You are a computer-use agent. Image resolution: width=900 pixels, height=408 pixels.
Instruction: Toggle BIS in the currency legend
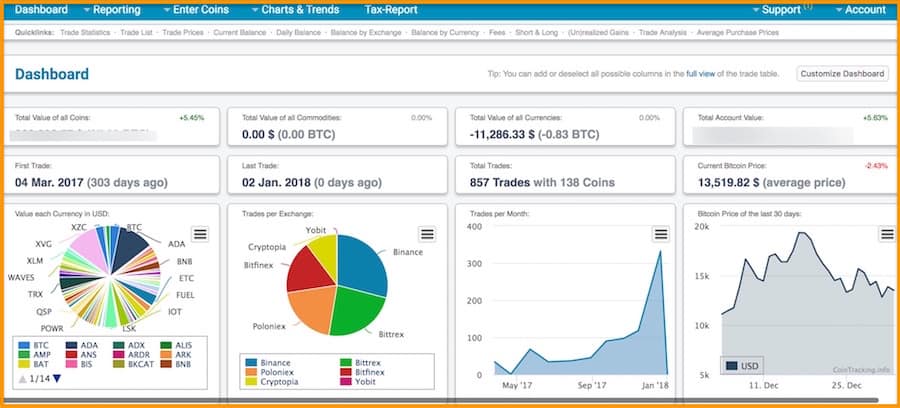pyautogui.click(x=80, y=364)
